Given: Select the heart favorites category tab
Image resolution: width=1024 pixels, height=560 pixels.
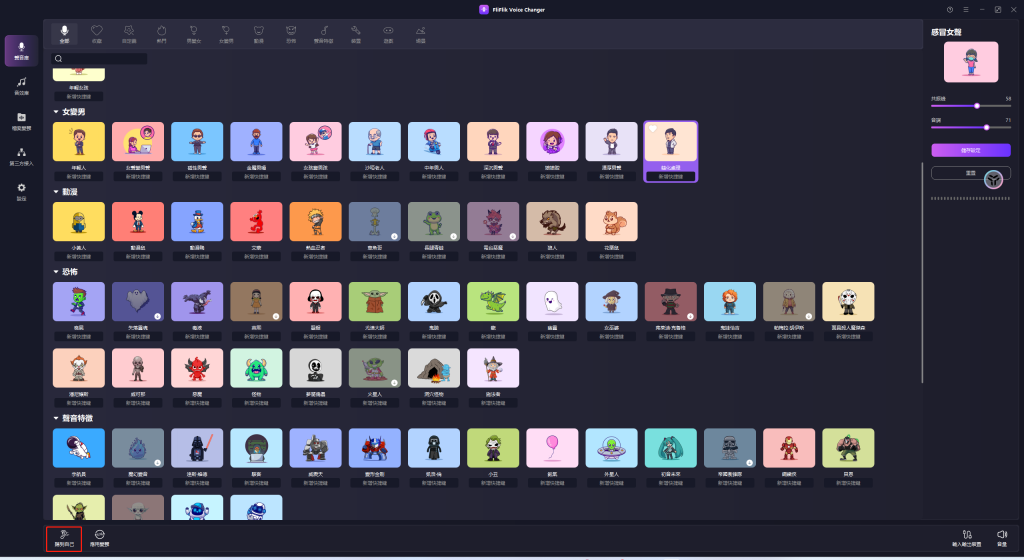Looking at the screenshot, I should point(97,34).
